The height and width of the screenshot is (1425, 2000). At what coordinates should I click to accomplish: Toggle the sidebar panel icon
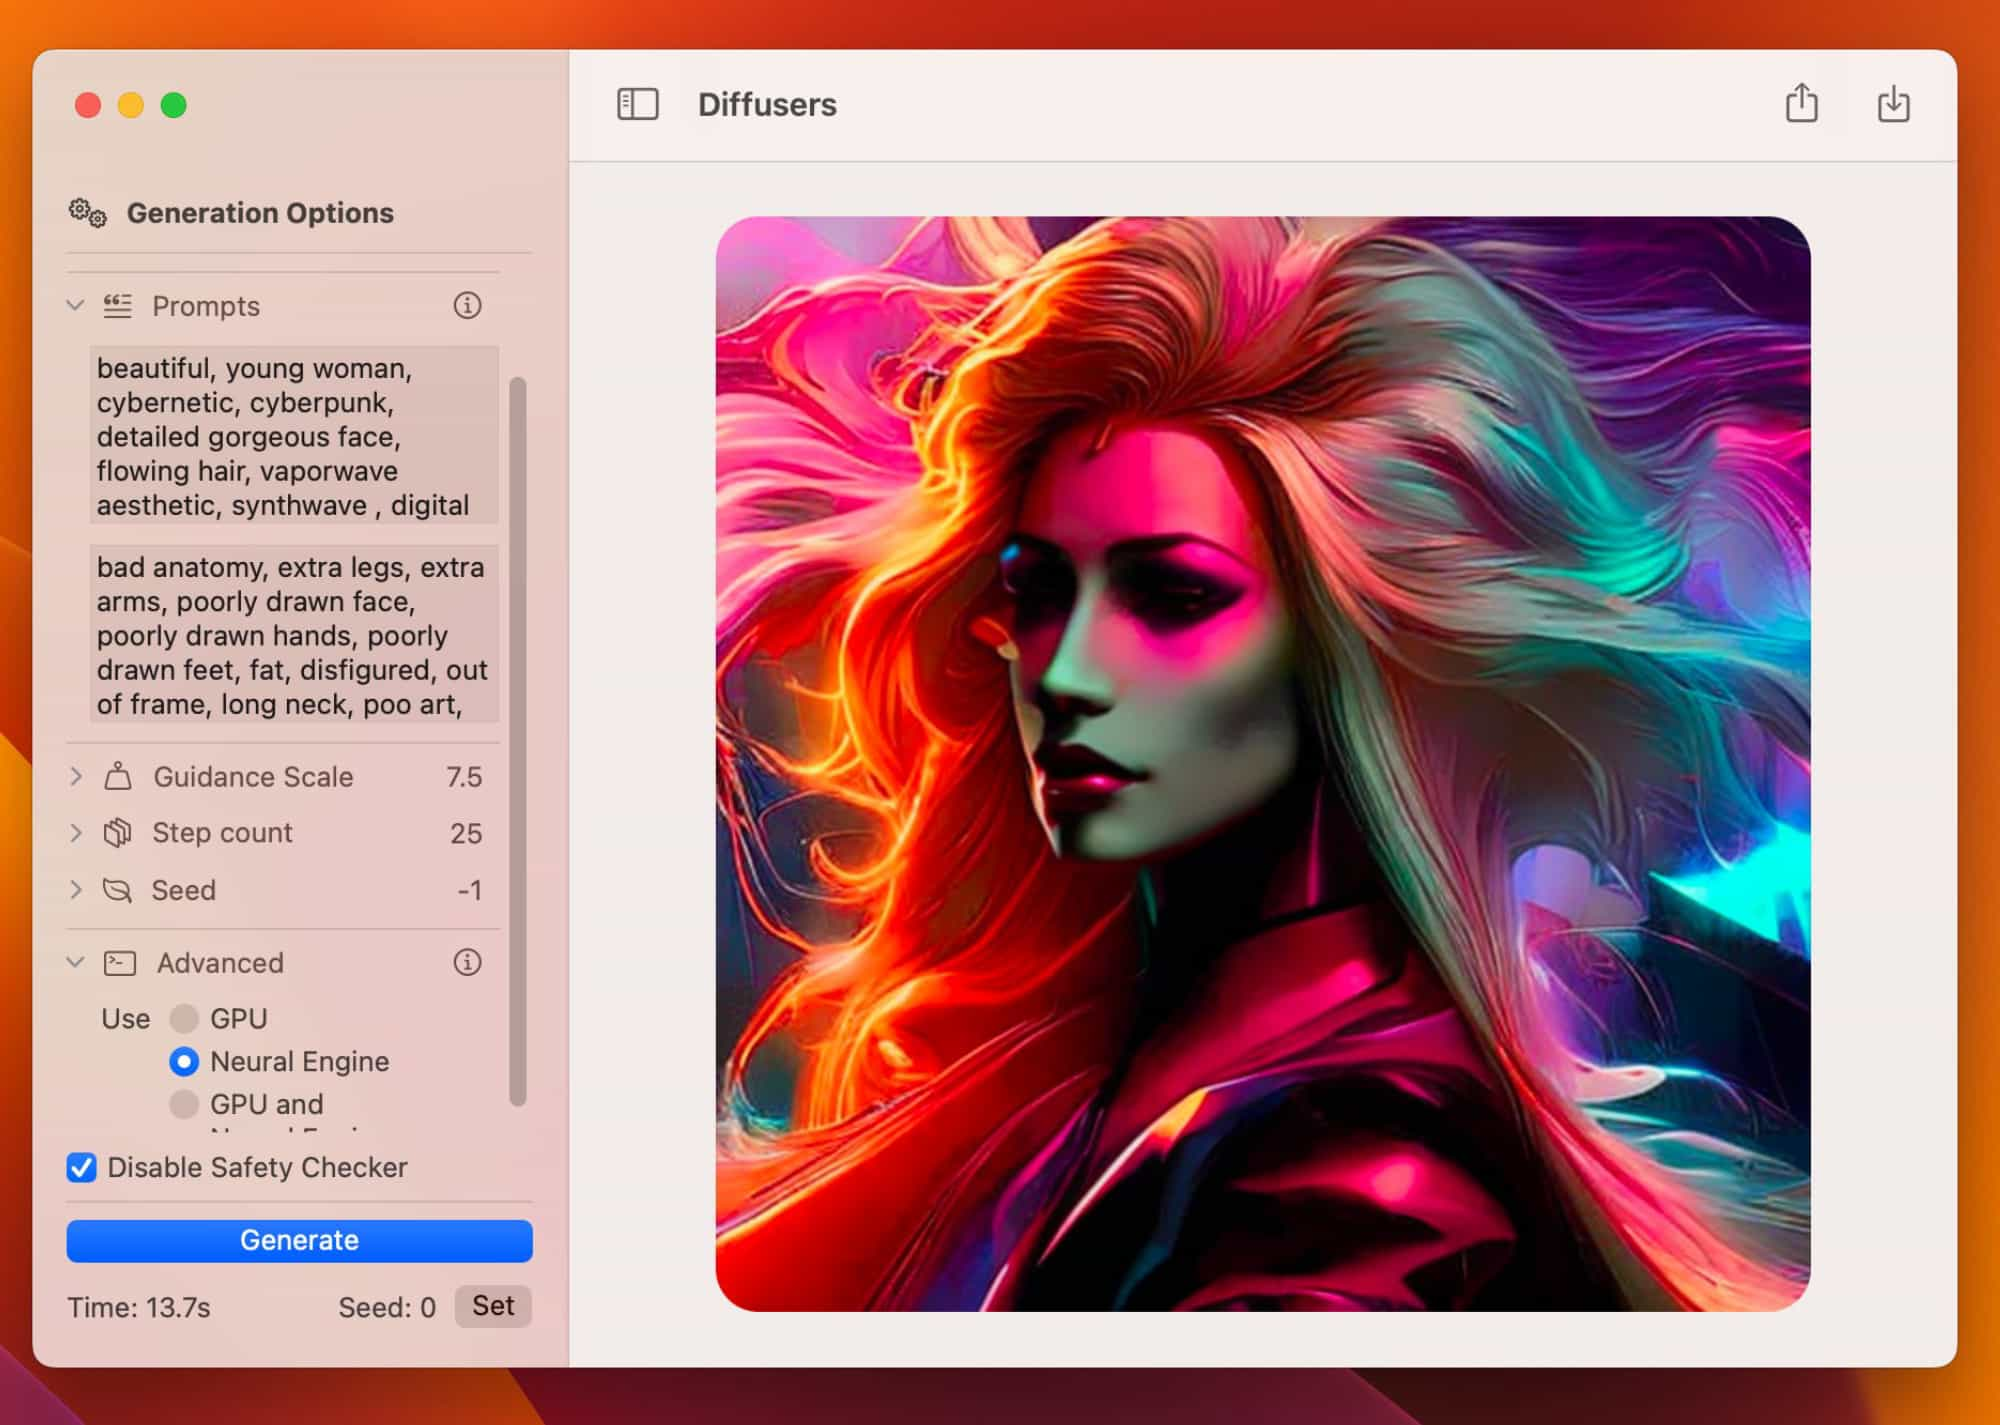(x=638, y=104)
